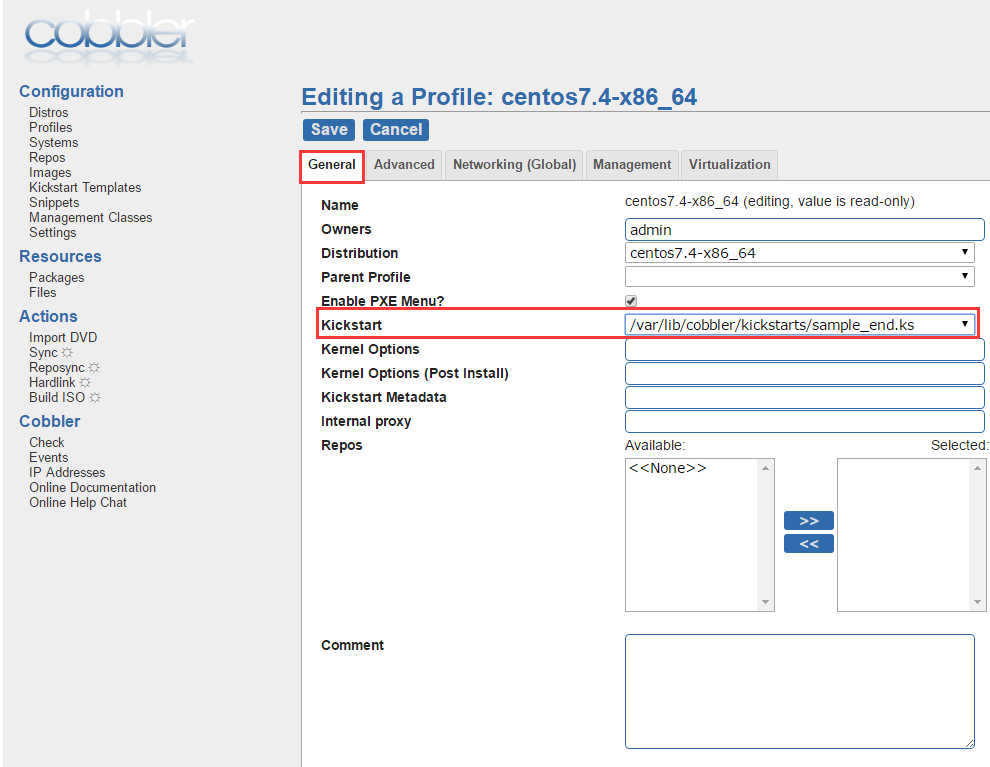Switch to the General tab

pyautogui.click(x=331, y=165)
